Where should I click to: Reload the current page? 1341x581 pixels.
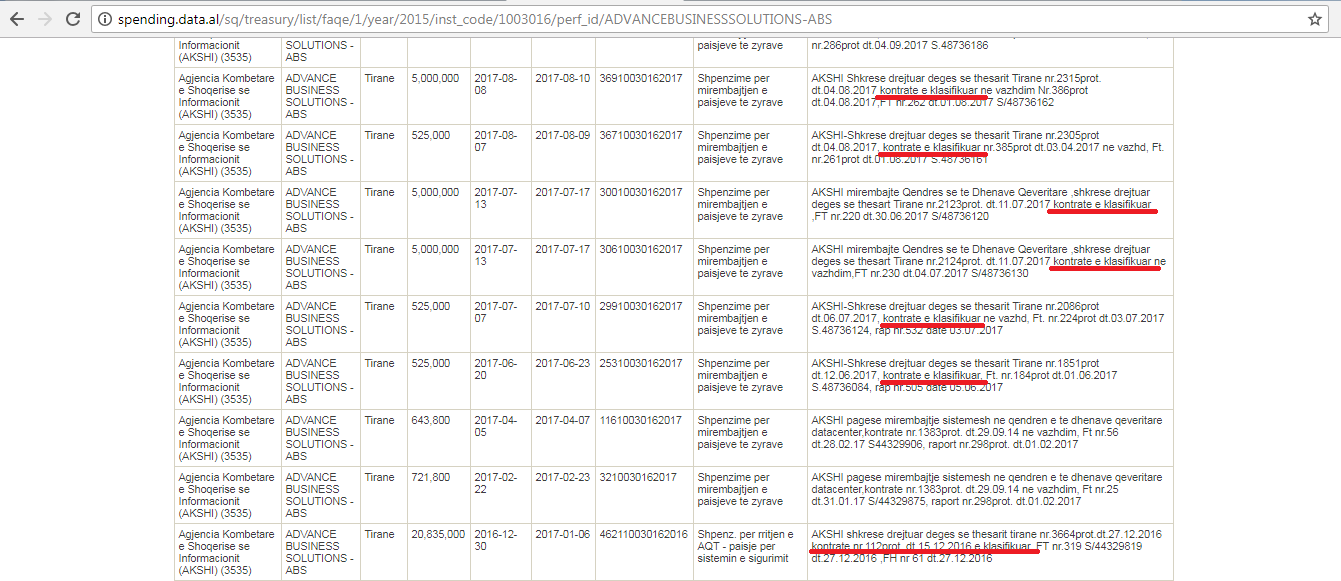pyautogui.click(x=73, y=19)
